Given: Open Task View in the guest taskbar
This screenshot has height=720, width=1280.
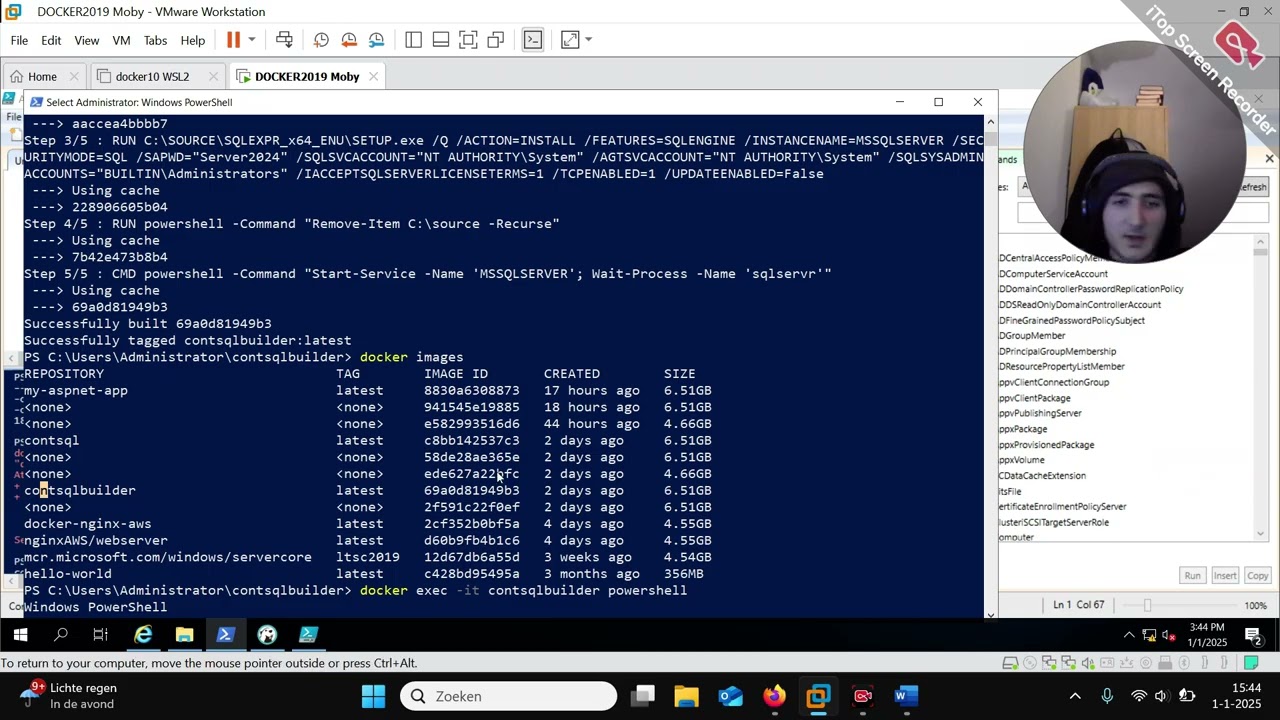Looking at the screenshot, I should tap(100, 635).
